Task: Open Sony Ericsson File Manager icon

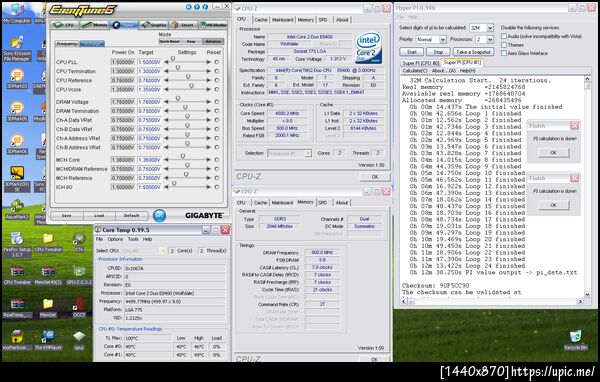Action: coord(17,48)
